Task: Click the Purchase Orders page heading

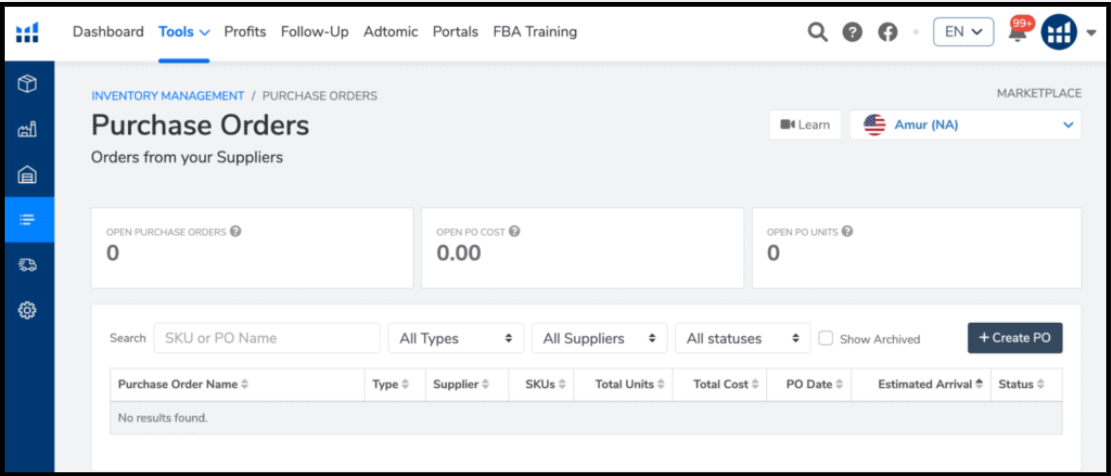Action: pyautogui.click(x=201, y=125)
